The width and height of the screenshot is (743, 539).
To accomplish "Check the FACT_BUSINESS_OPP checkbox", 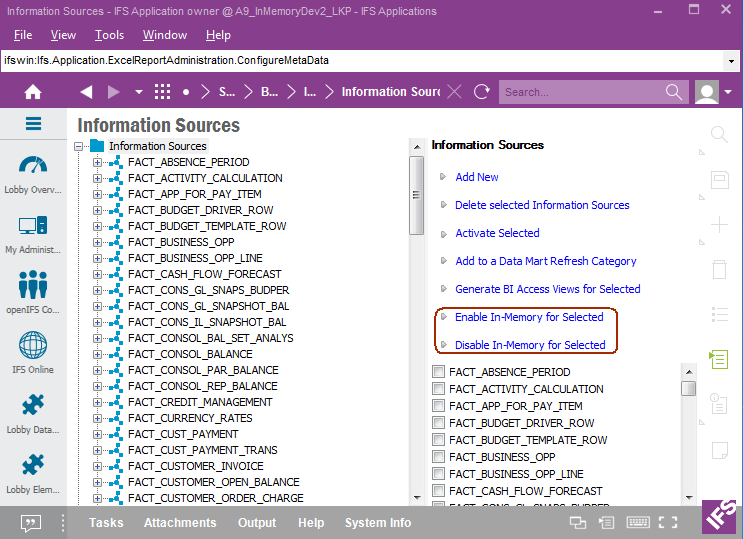I will 438,457.
